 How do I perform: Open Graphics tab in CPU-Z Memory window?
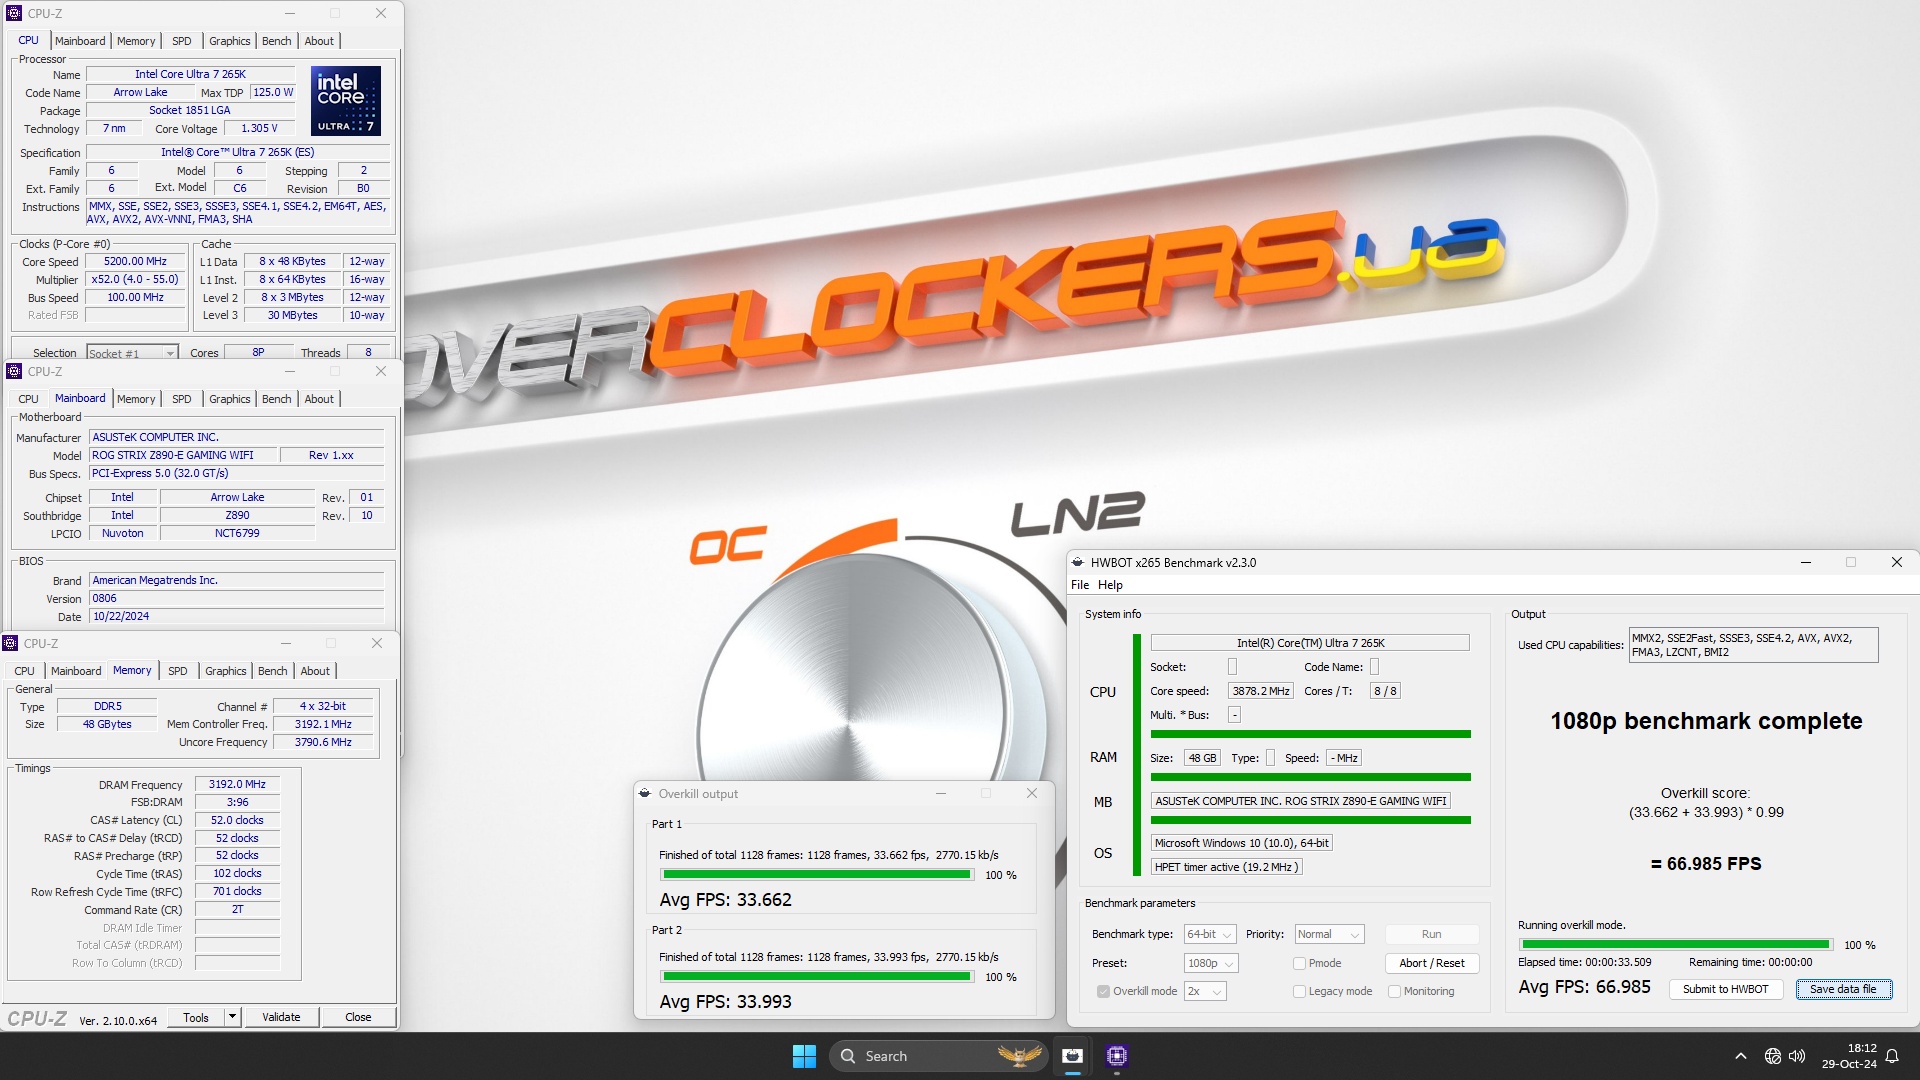225,671
